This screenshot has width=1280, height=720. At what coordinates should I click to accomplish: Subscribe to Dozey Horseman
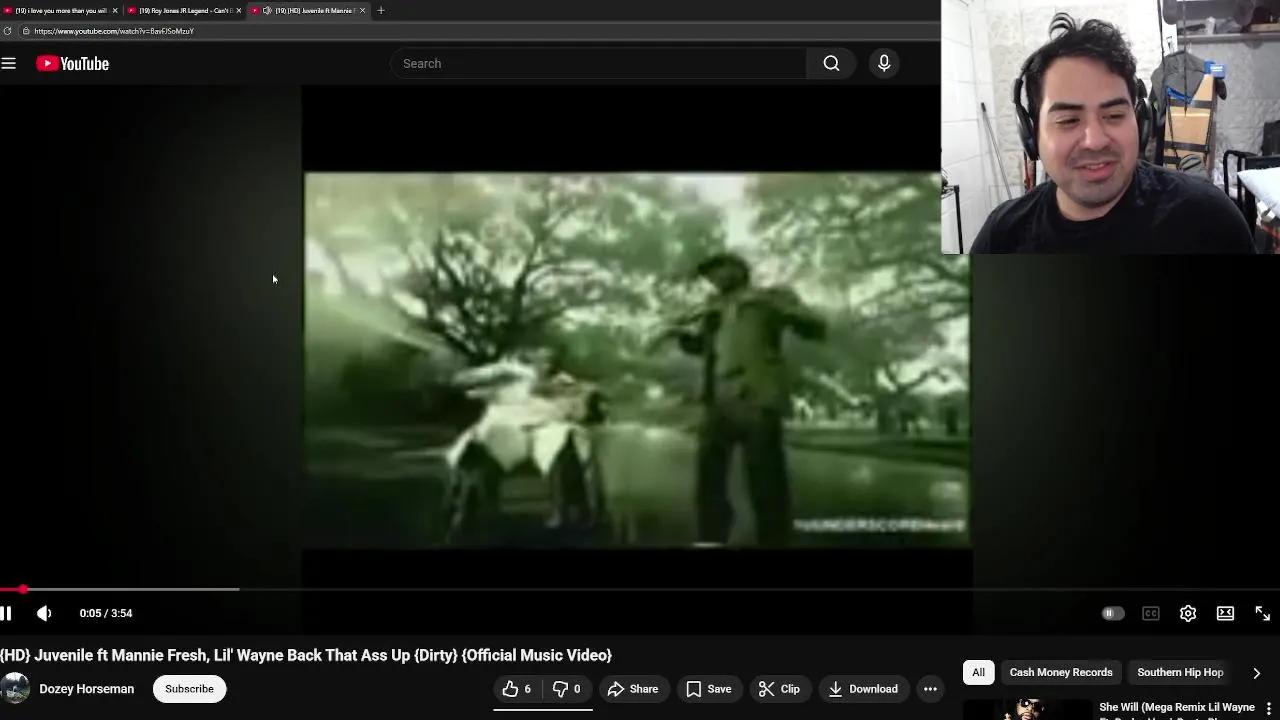(x=189, y=689)
